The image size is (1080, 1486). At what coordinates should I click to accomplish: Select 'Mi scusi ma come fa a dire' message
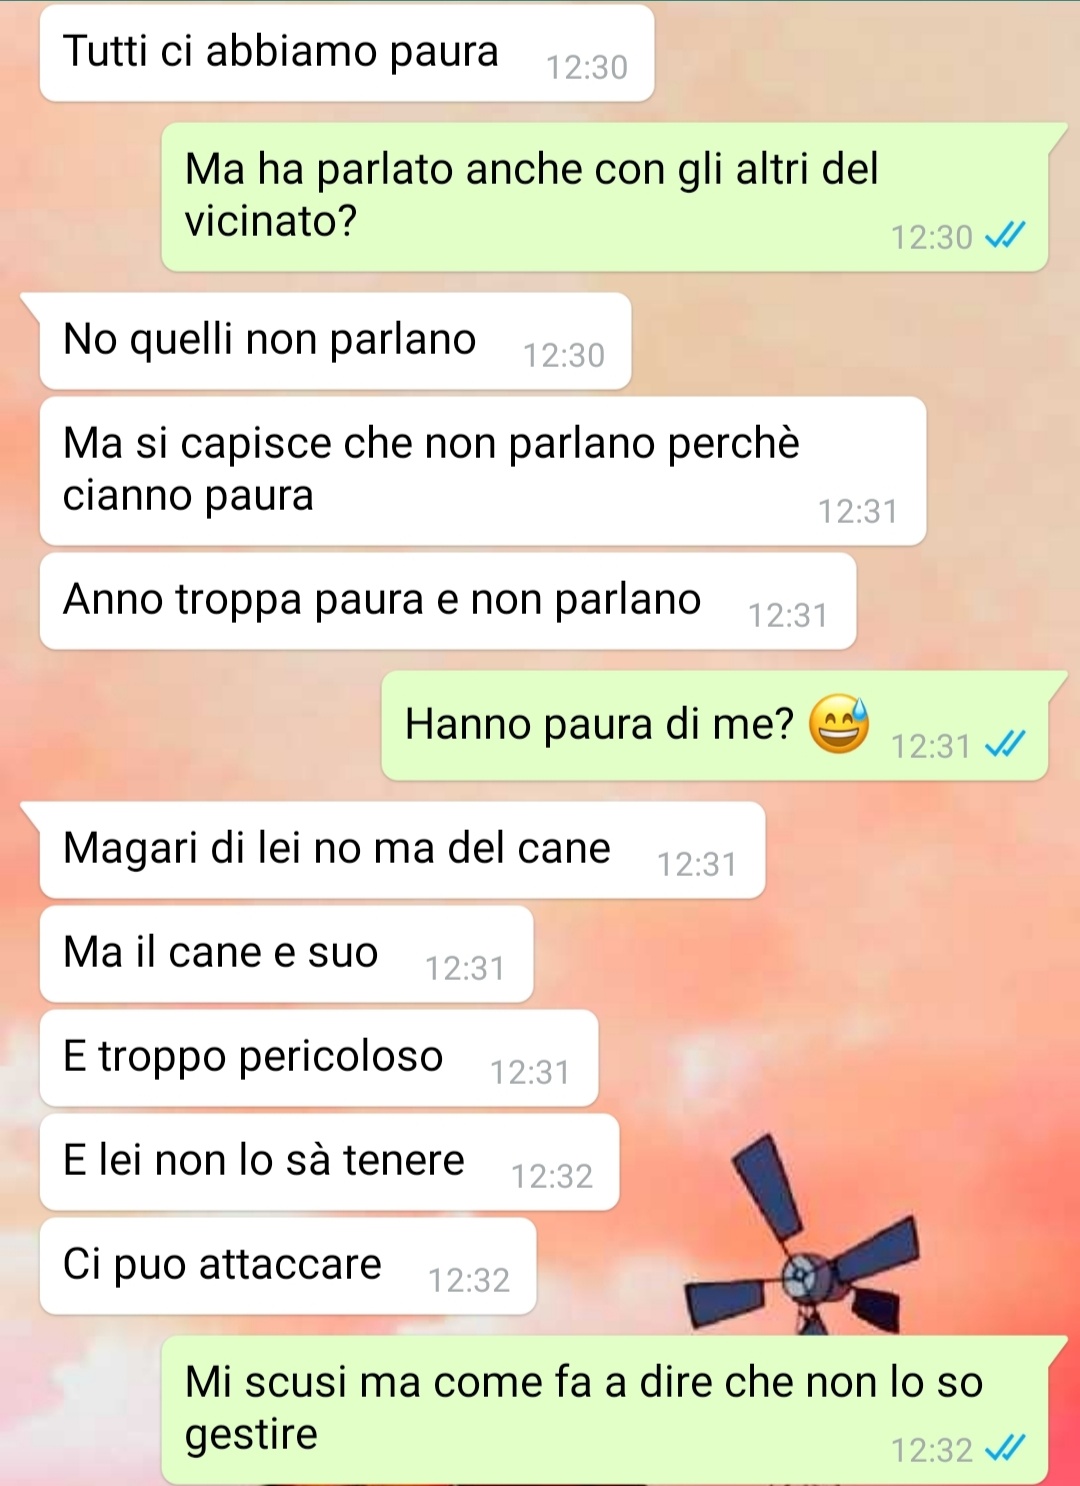pyautogui.click(x=605, y=1410)
